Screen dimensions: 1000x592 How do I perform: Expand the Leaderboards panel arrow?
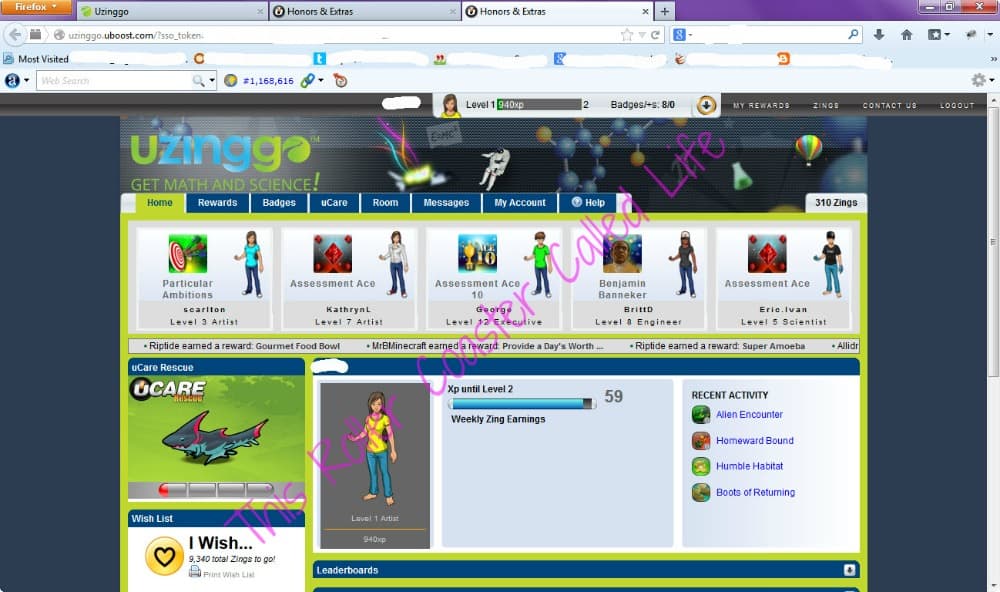849,570
